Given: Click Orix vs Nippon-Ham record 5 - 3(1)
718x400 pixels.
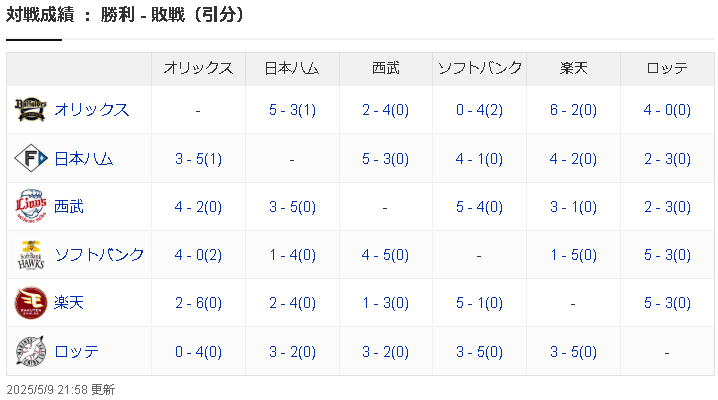Looking at the screenshot, I should coord(292,110).
